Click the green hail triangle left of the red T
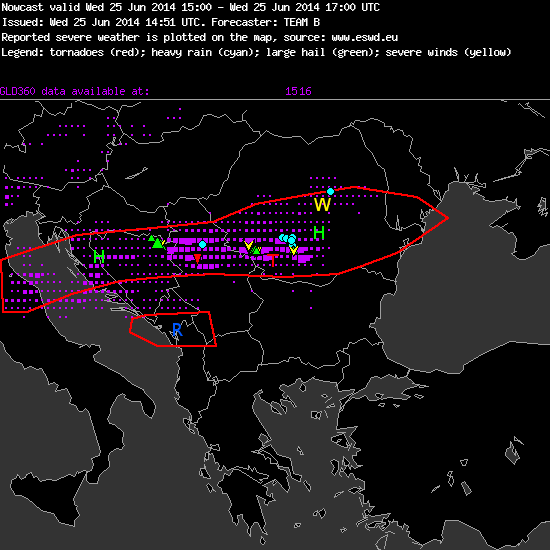Viewport: 550px width, 550px height. 256,250
